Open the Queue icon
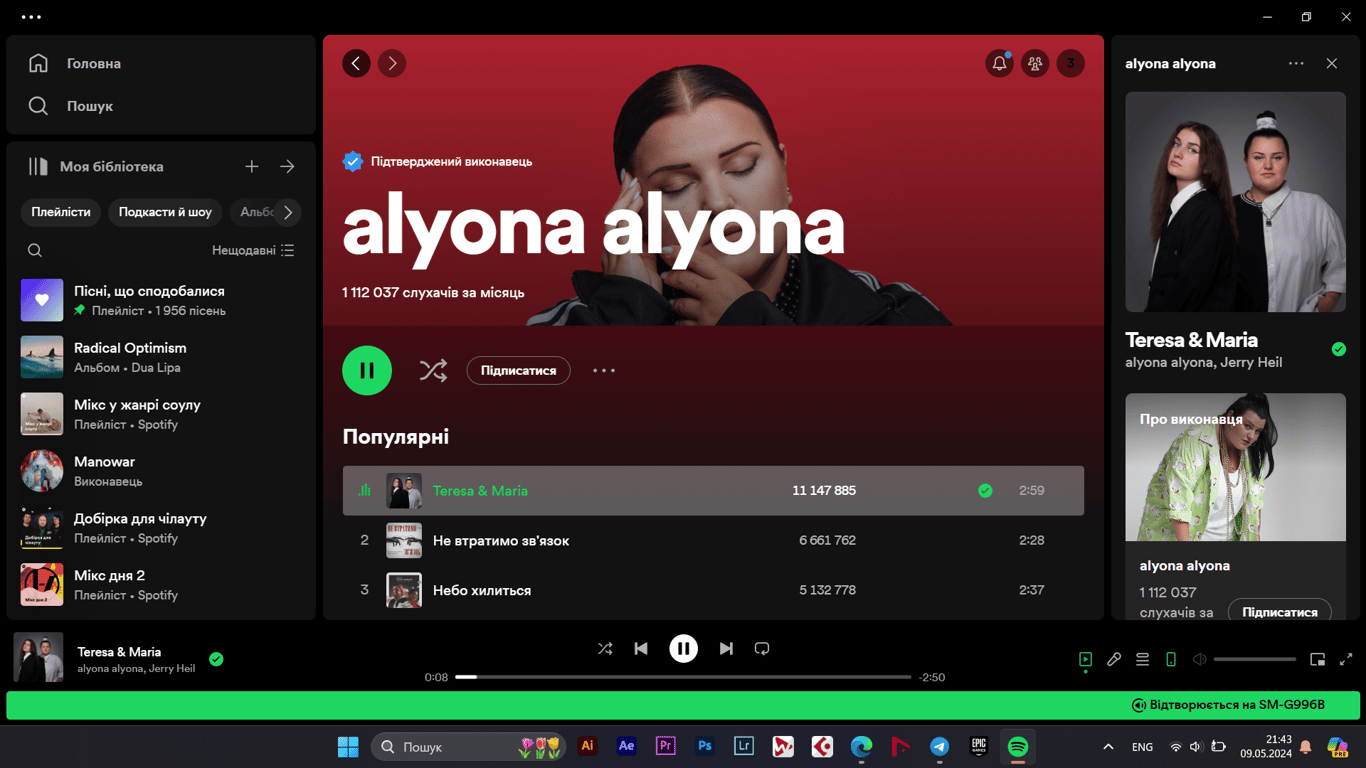The height and width of the screenshot is (768, 1366). point(1142,660)
